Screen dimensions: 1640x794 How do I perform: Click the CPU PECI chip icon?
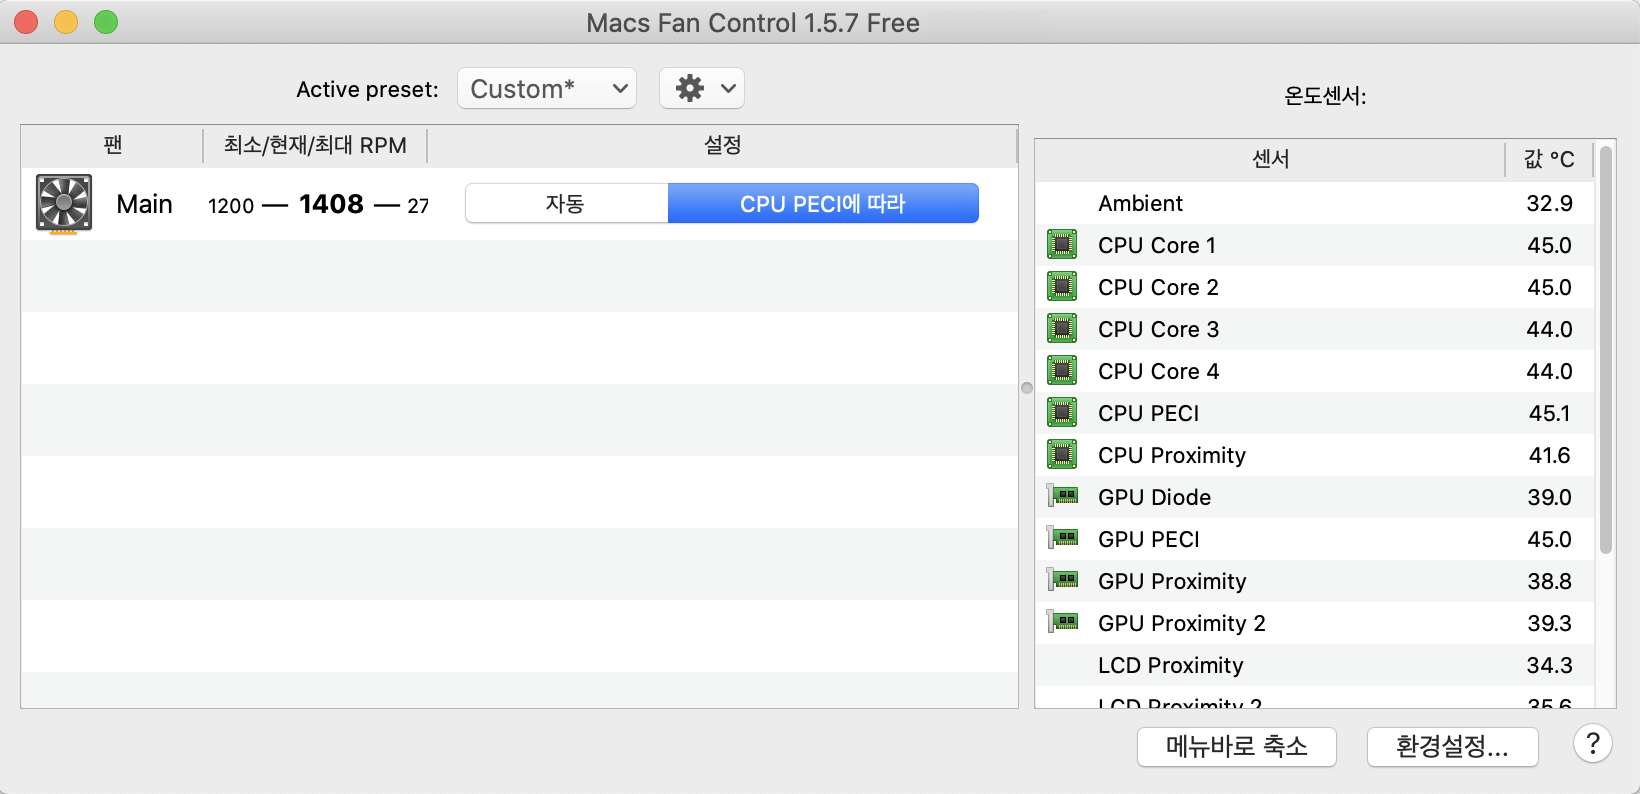pos(1062,413)
